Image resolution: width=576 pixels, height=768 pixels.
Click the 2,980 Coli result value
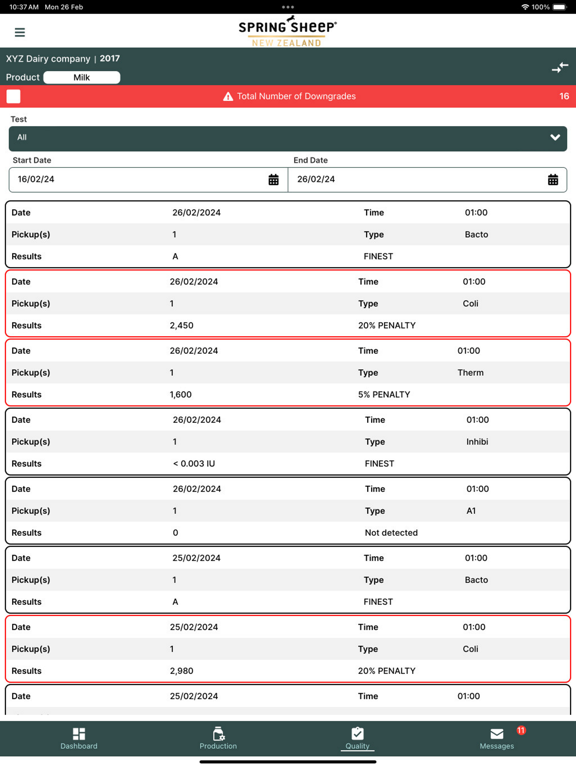click(x=182, y=671)
